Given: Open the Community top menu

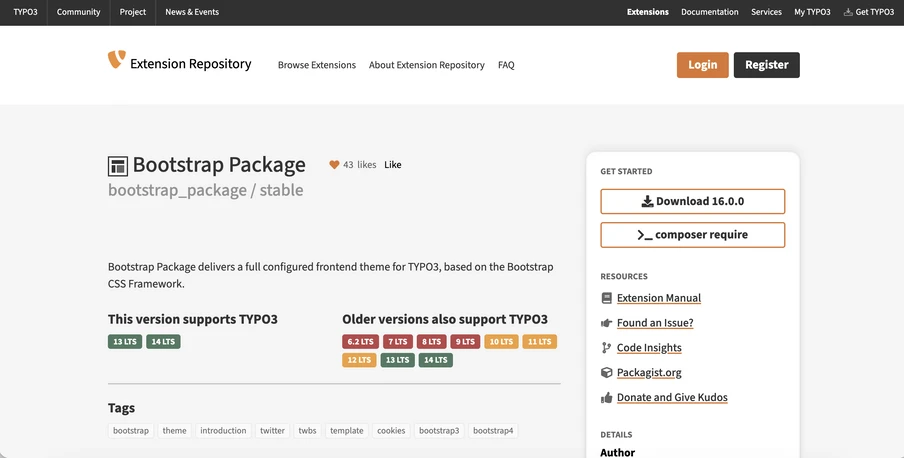Looking at the screenshot, I should point(78,12).
